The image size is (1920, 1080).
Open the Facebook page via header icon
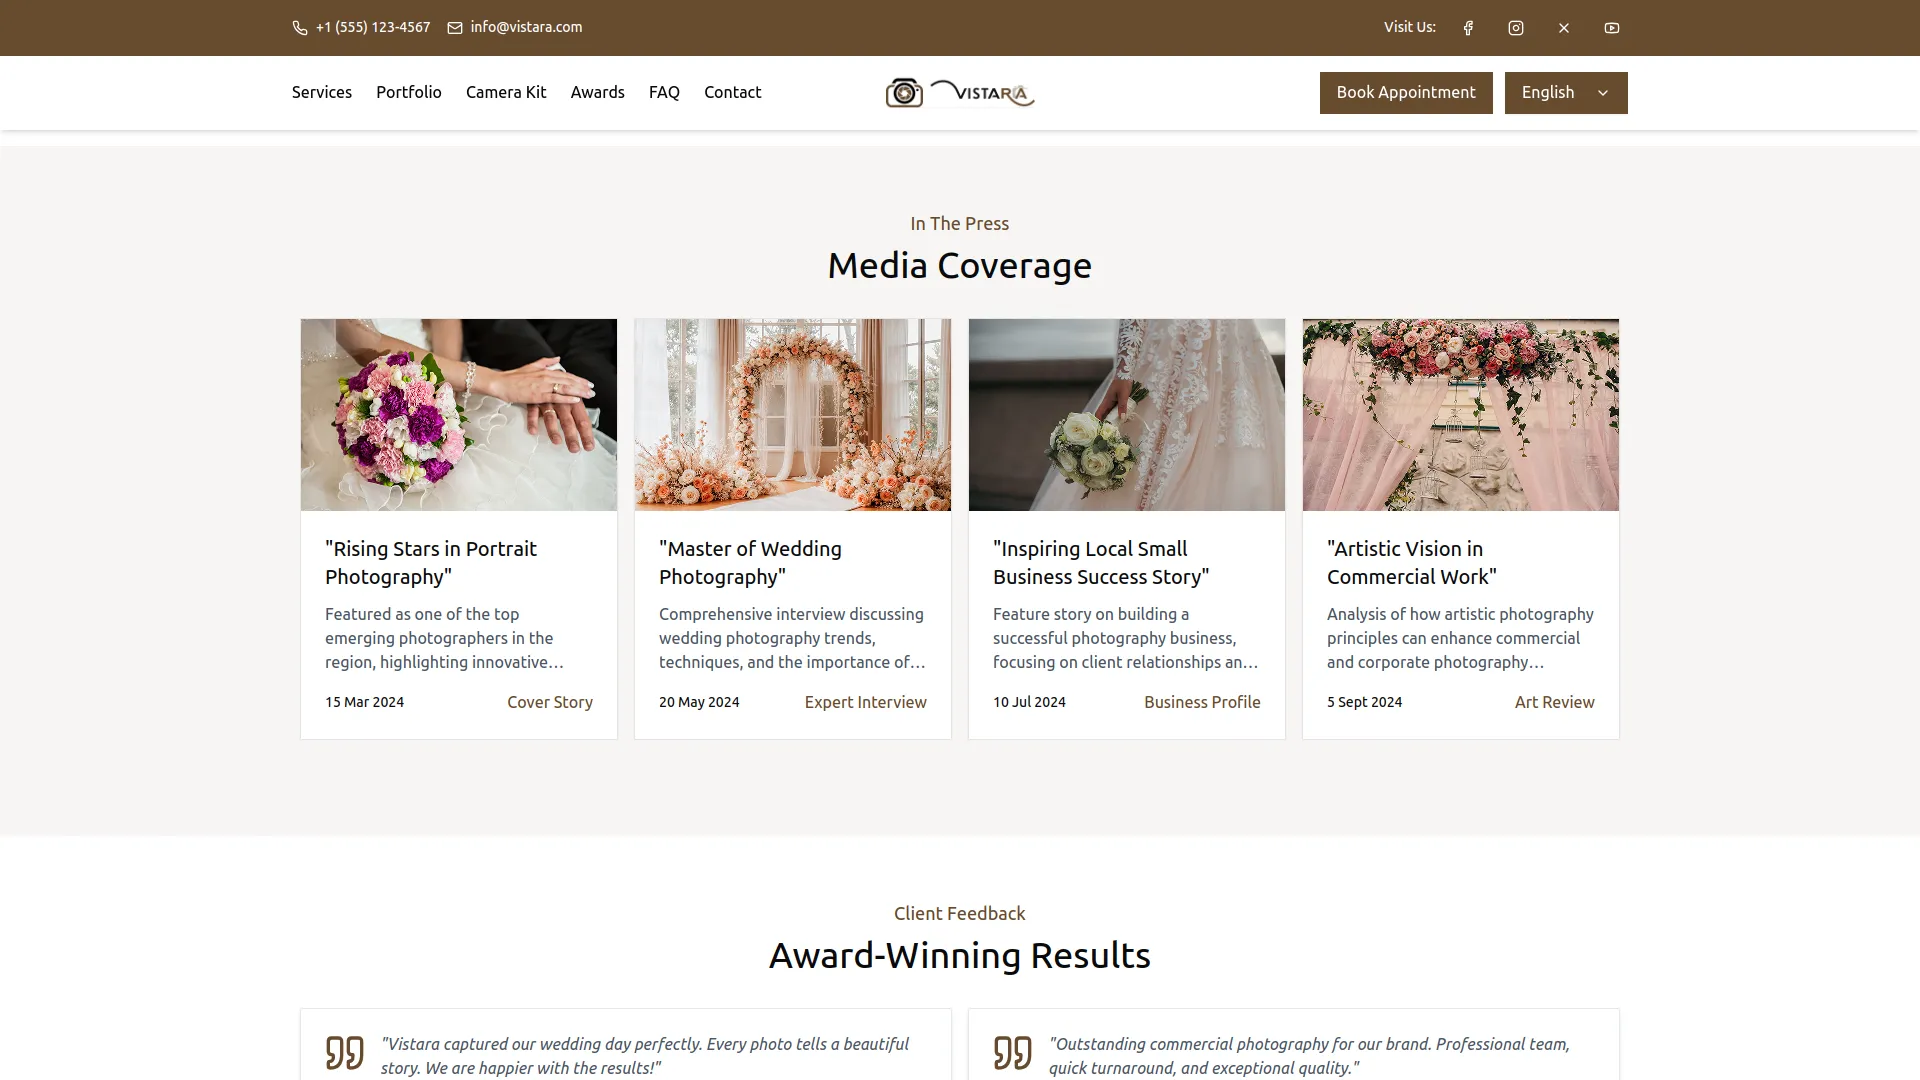point(1467,27)
